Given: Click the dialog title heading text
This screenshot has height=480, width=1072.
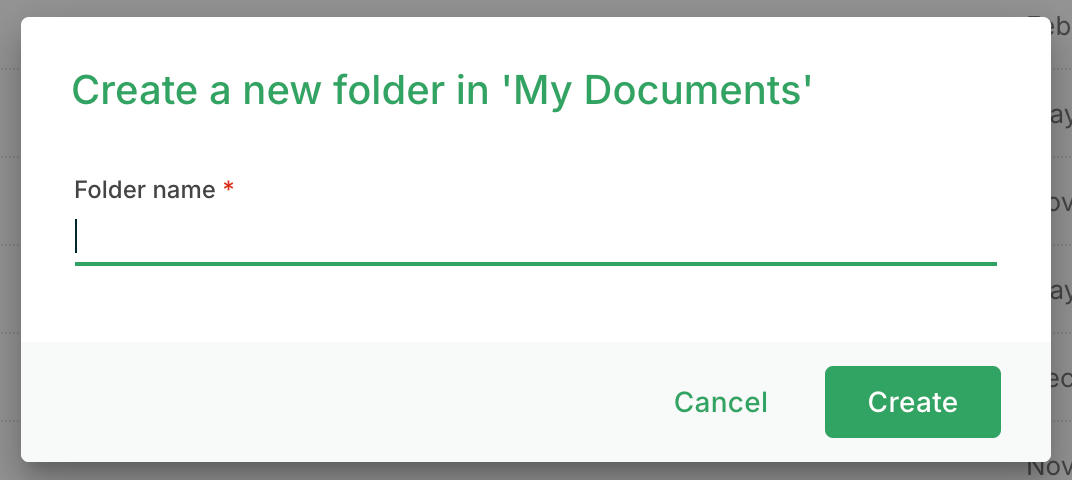Looking at the screenshot, I should pos(441,90).
